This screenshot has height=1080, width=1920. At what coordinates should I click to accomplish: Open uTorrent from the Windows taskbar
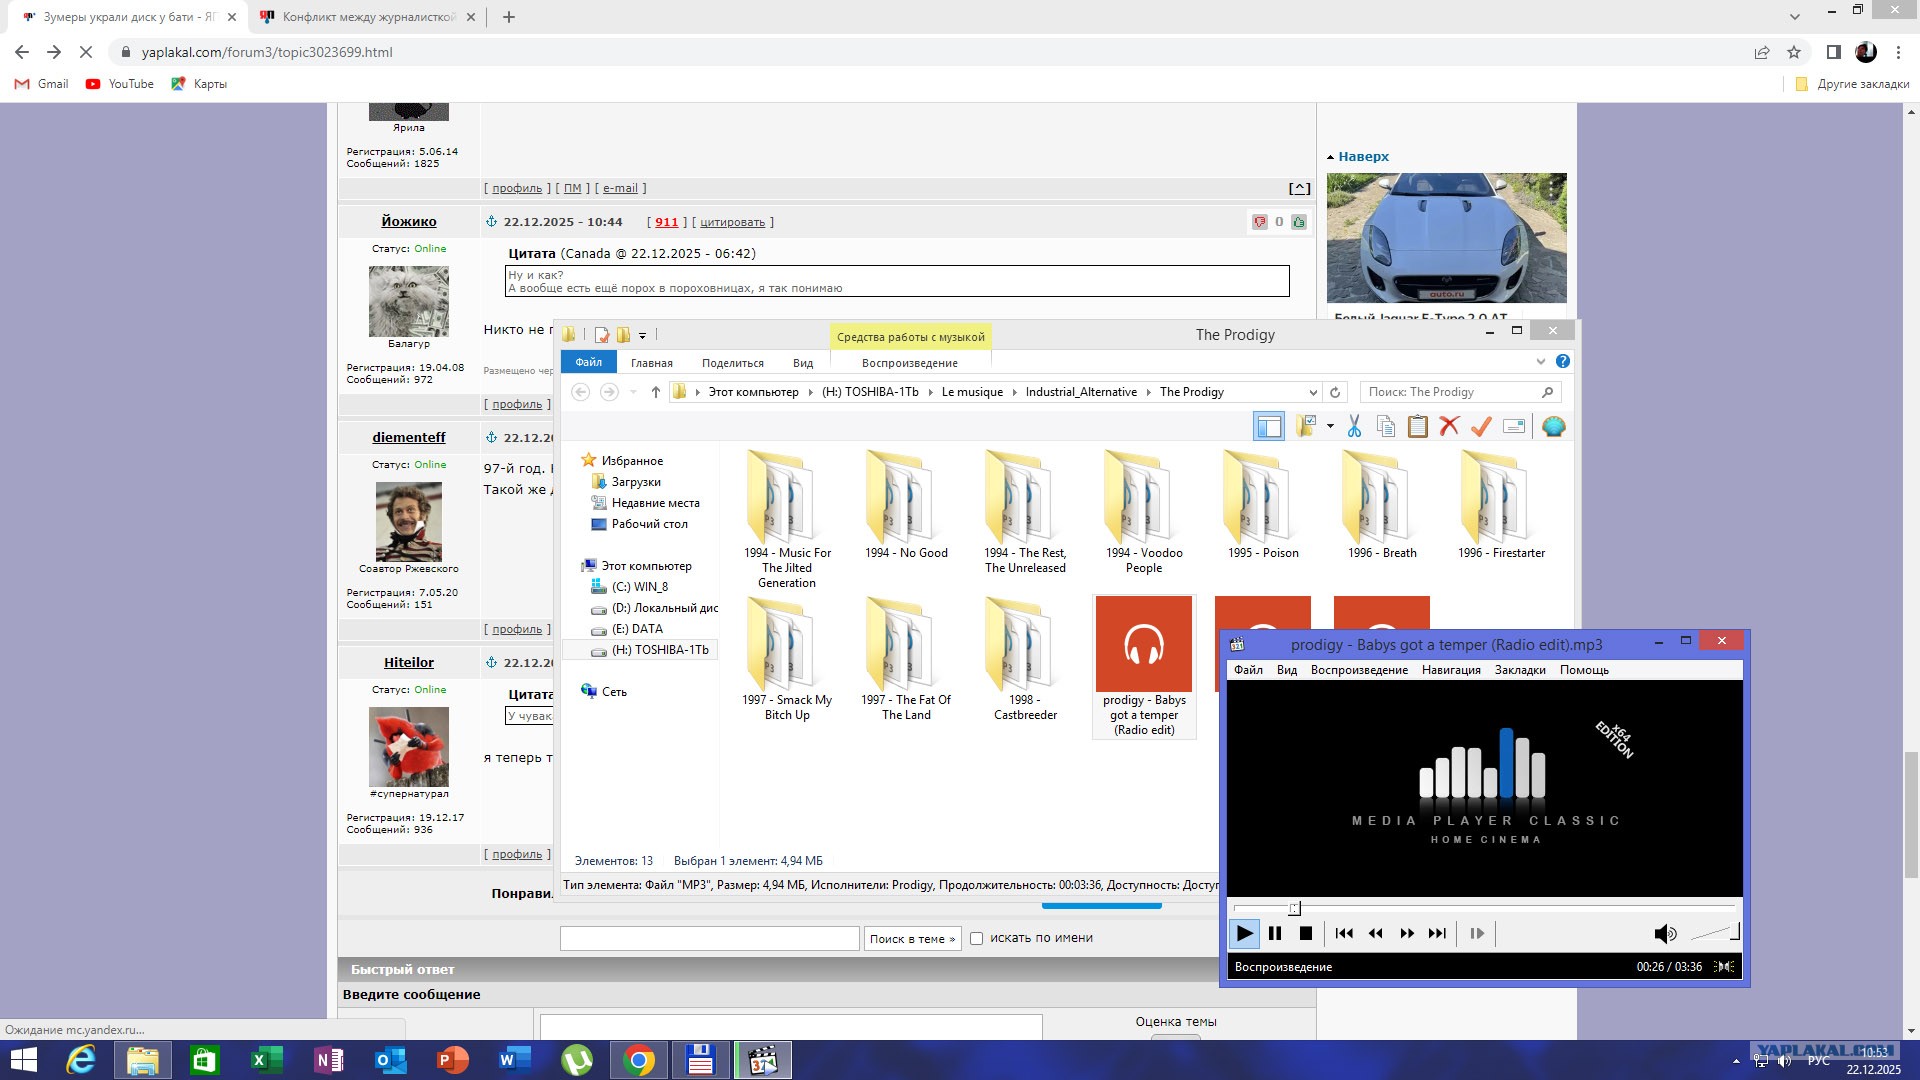577,1060
